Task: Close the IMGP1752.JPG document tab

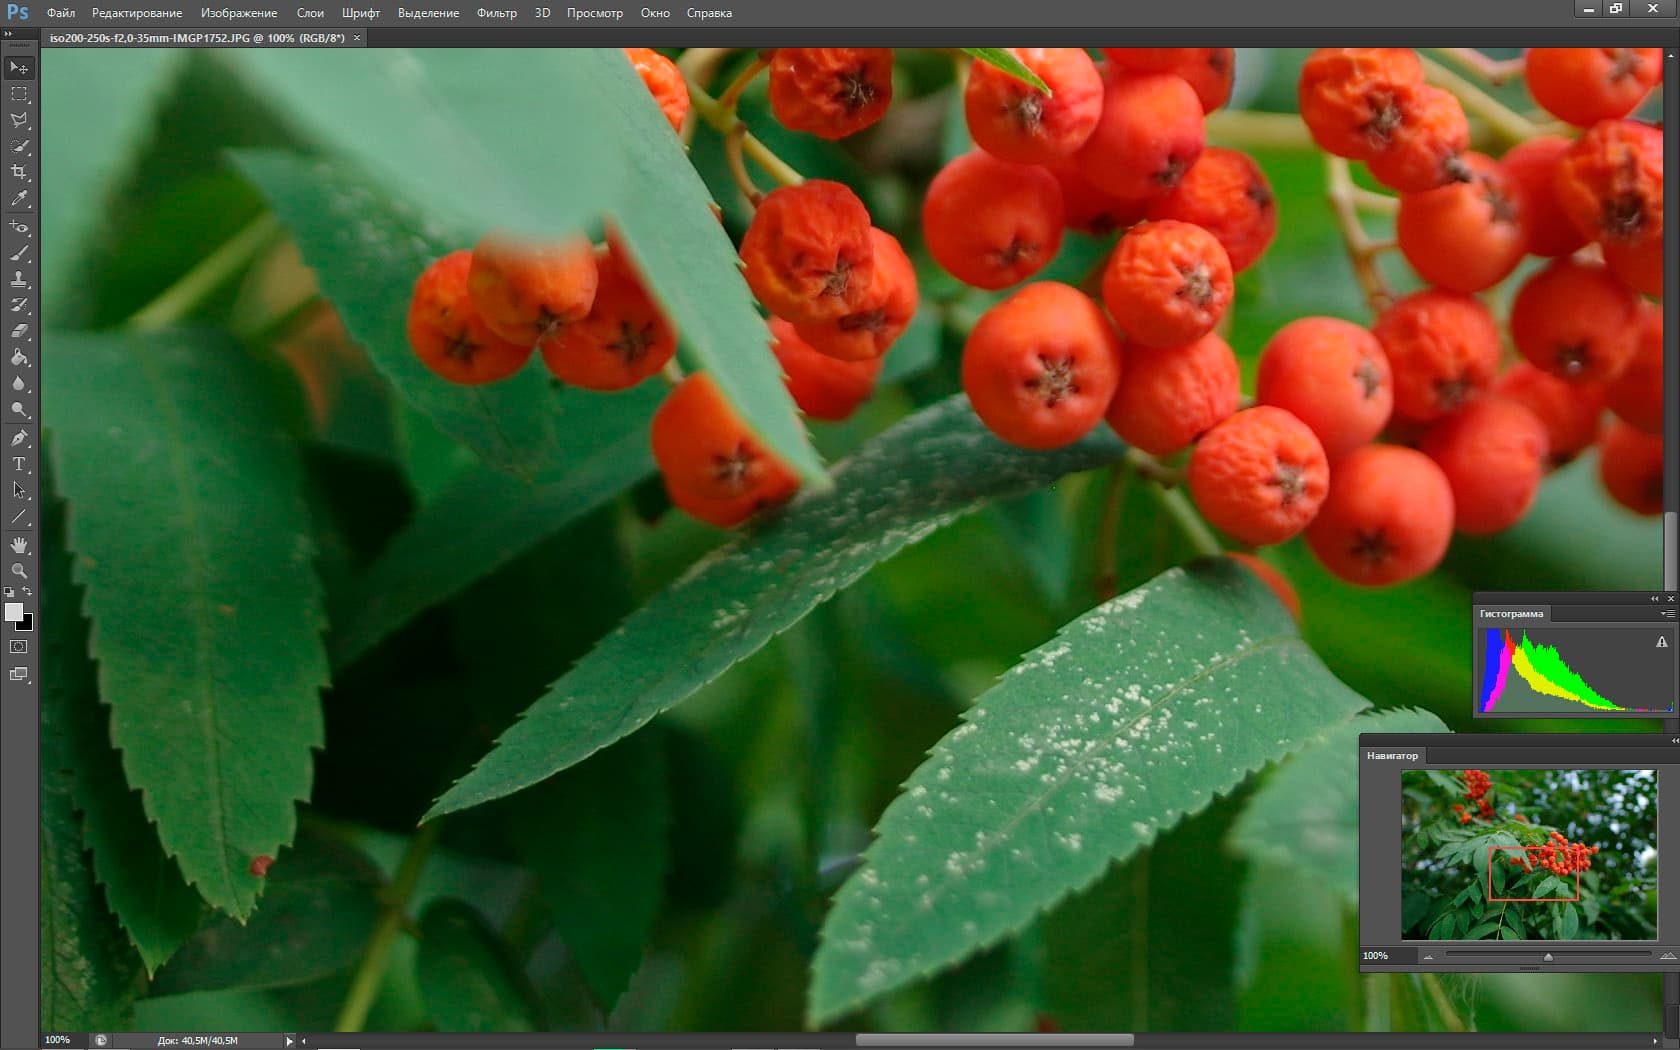Action: click(x=357, y=38)
